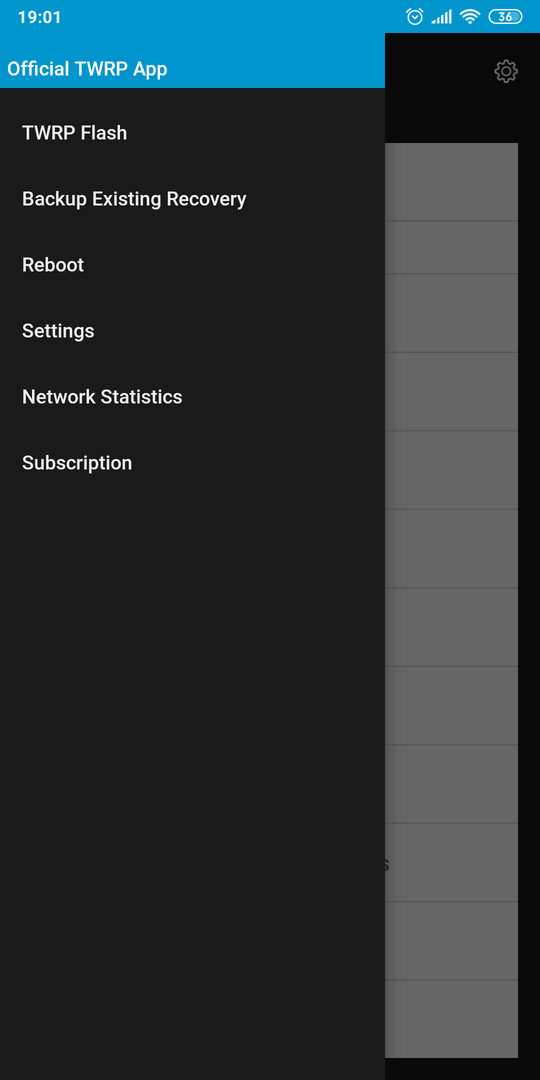Tap the dimmed list row ending in 's'

[x=451, y=863]
